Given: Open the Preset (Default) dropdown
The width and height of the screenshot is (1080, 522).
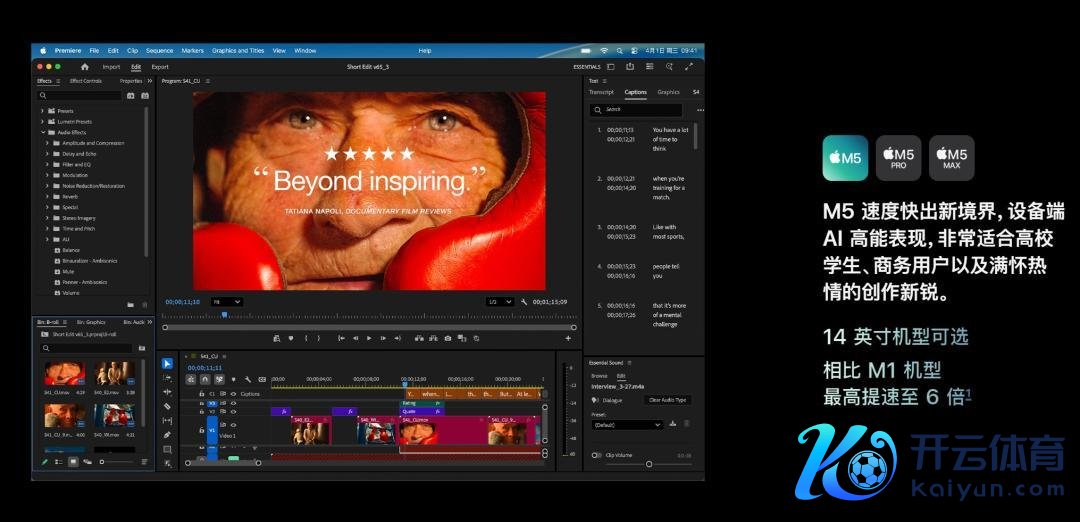Looking at the screenshot, I should pos(627,424).
